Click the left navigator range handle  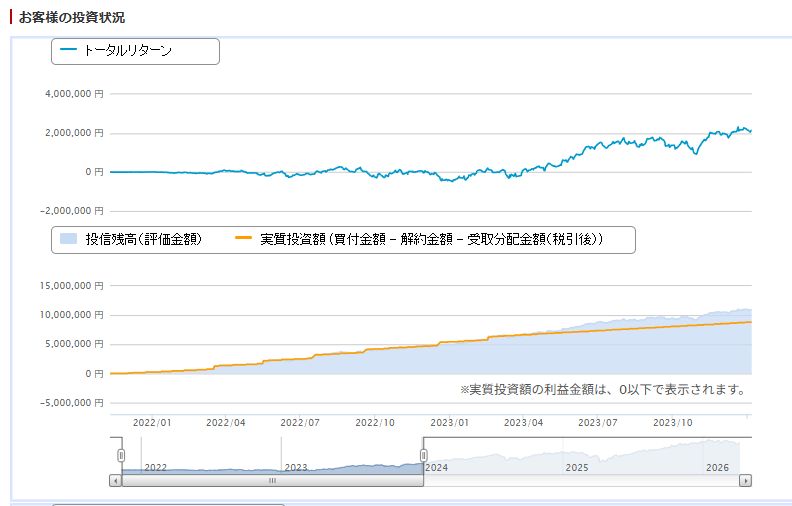coord(121,455)
